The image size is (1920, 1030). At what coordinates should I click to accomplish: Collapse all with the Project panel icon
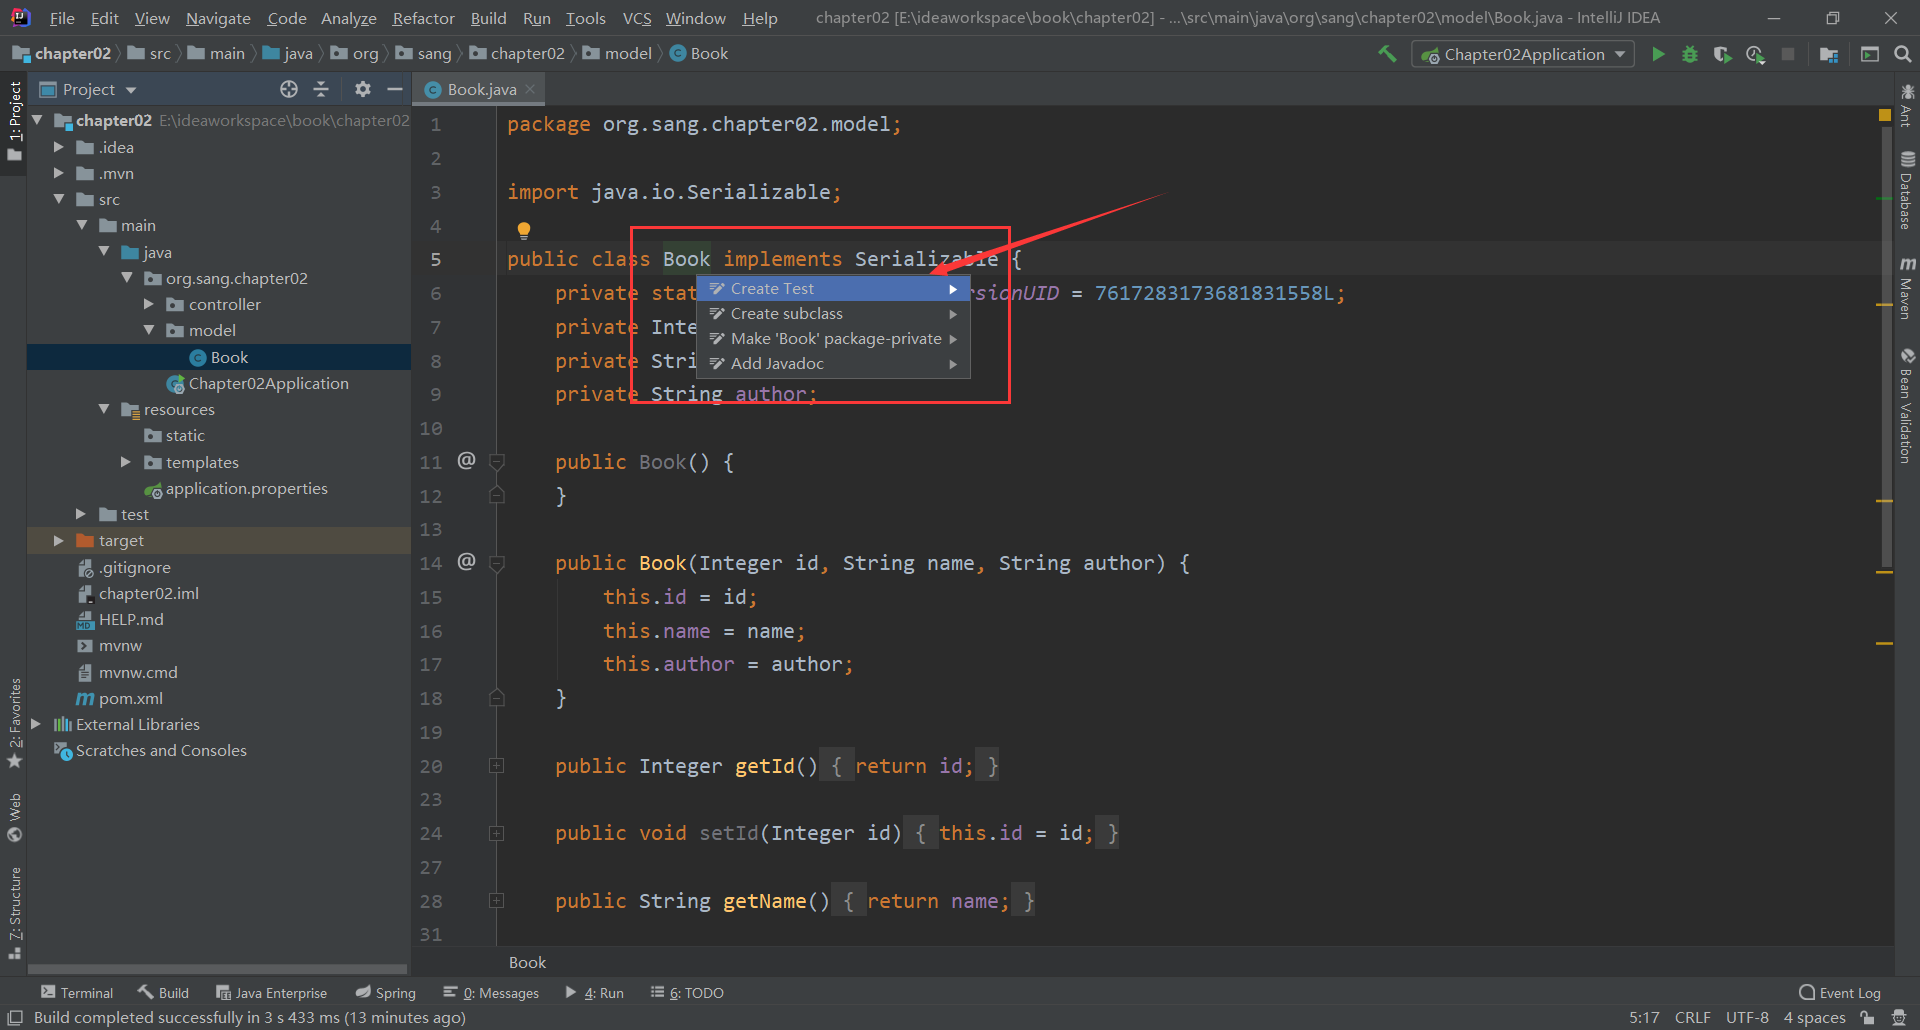click(x=321, y=89)
